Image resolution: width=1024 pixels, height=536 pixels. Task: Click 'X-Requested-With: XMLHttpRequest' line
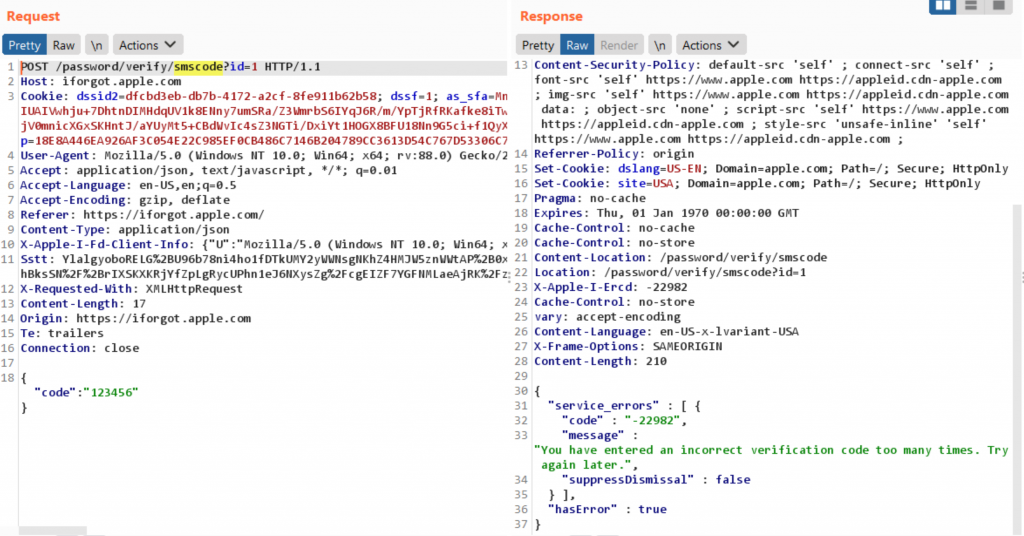click(131, 289)
